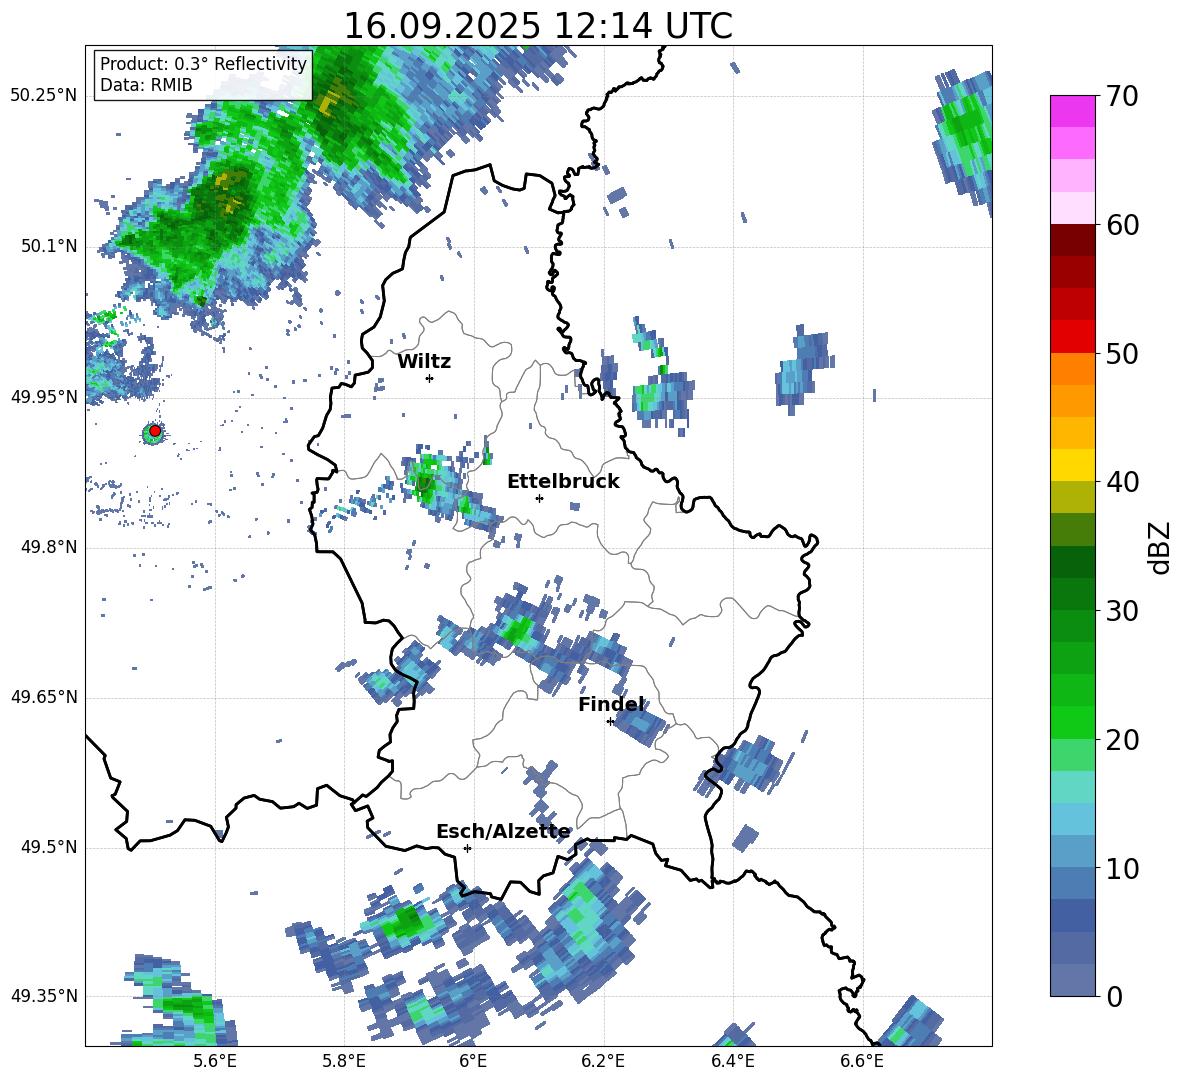Click the yellow colorbar segment near 40

pyautogui.click(x=1072, y=465)
